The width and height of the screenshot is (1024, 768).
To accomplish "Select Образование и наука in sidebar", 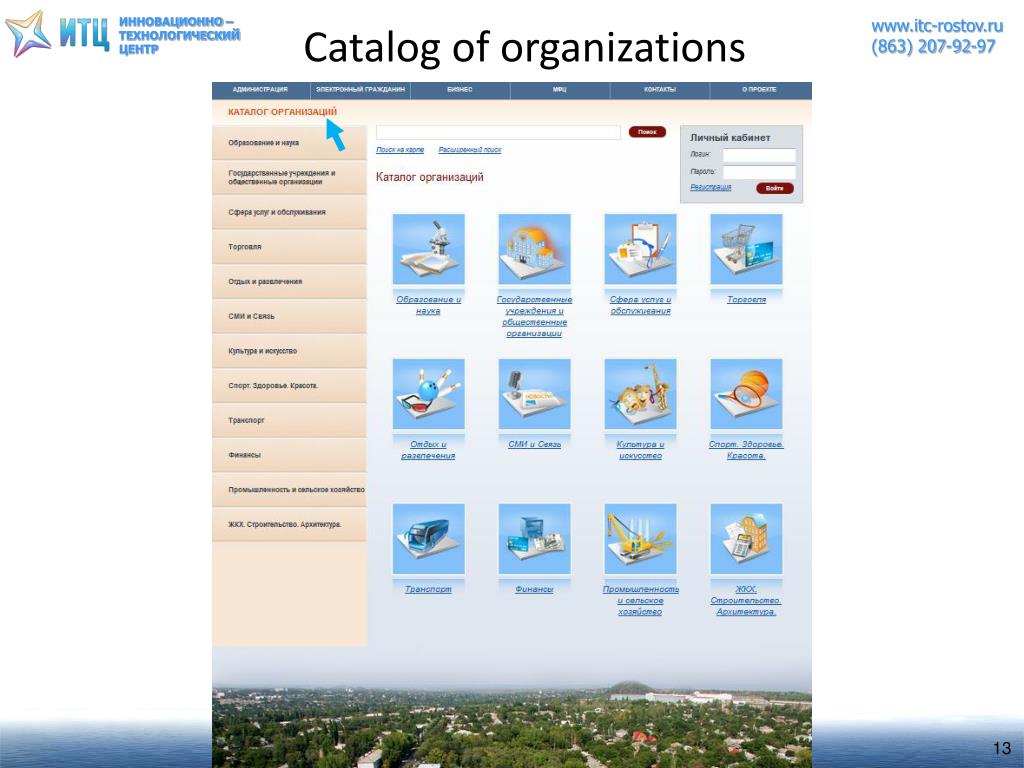I will [x=289, y=142].
